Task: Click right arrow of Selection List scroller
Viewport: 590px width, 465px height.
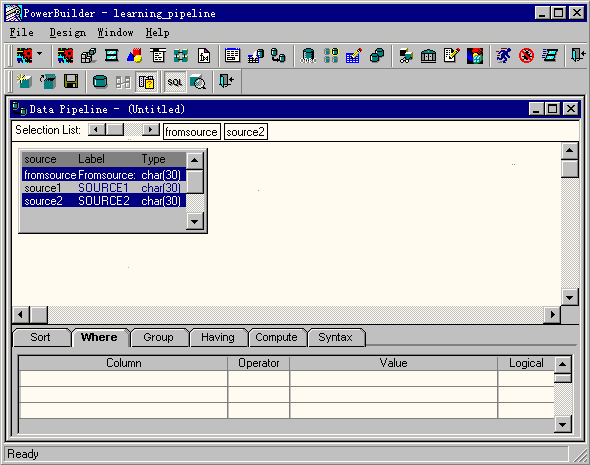Action: click(151, 130)
